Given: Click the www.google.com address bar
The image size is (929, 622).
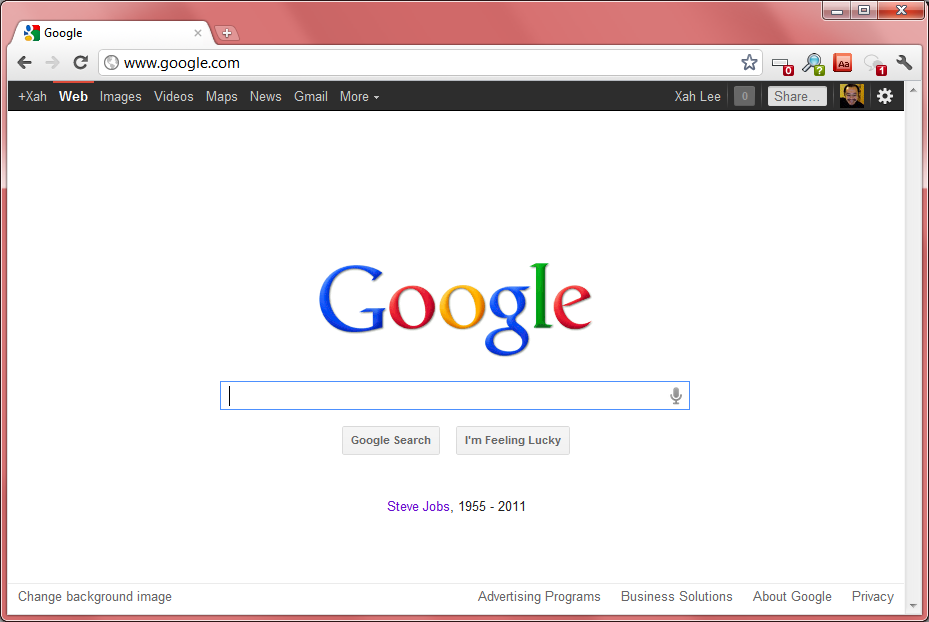Looking at the screenshot, I should click(x=430, y=63).
